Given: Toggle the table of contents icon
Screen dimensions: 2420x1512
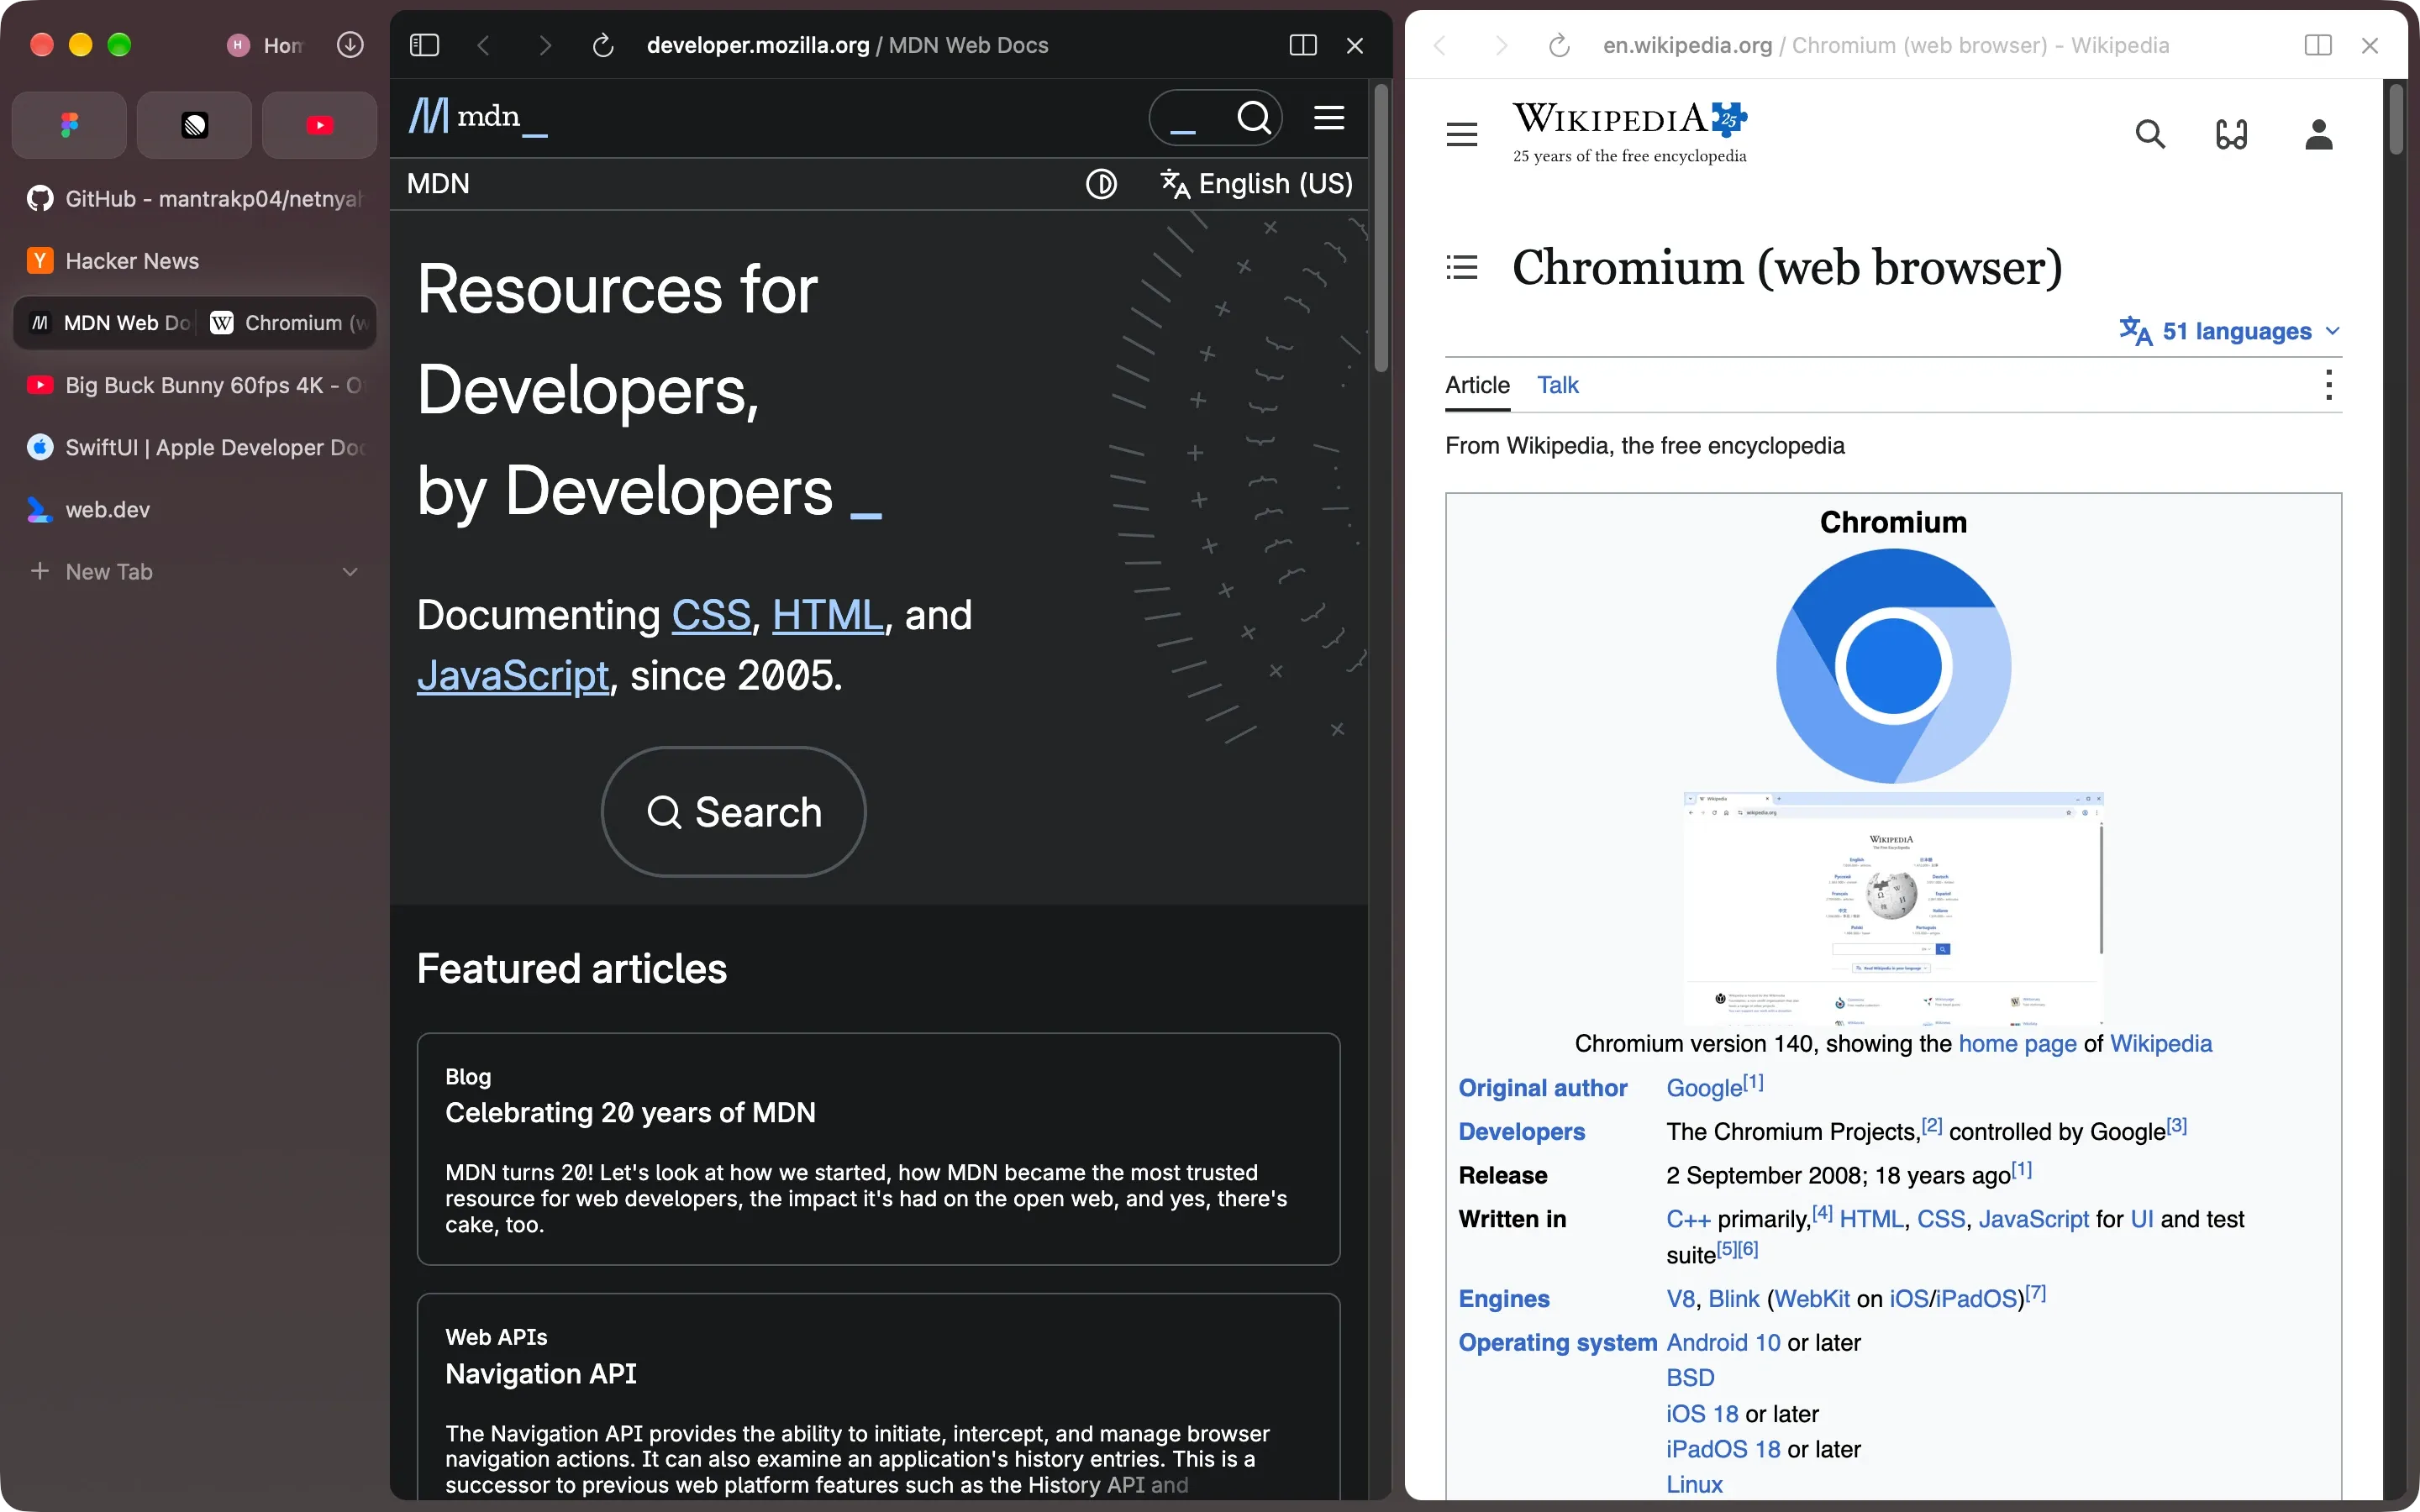Looking at the screenshot, I should 1462,267.
